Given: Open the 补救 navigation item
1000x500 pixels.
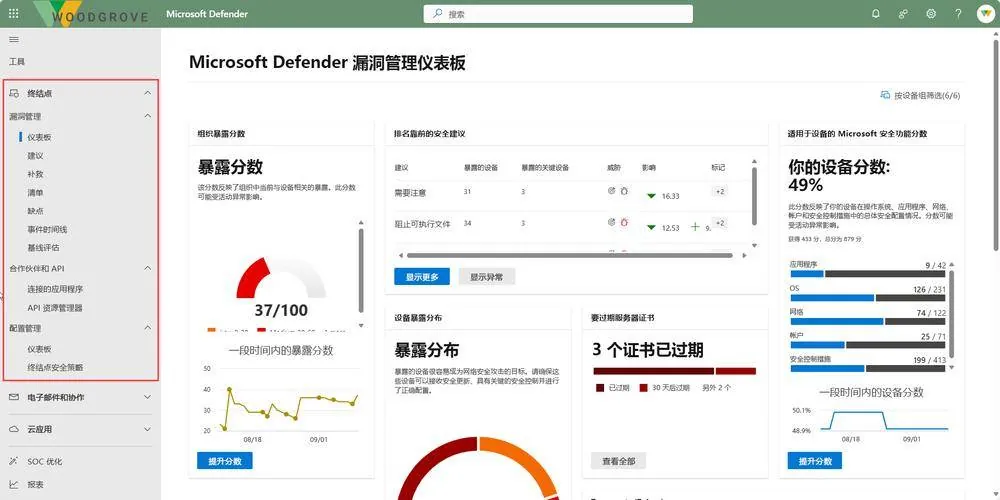Looking at the screenshot, I should [x=35, y=174].
